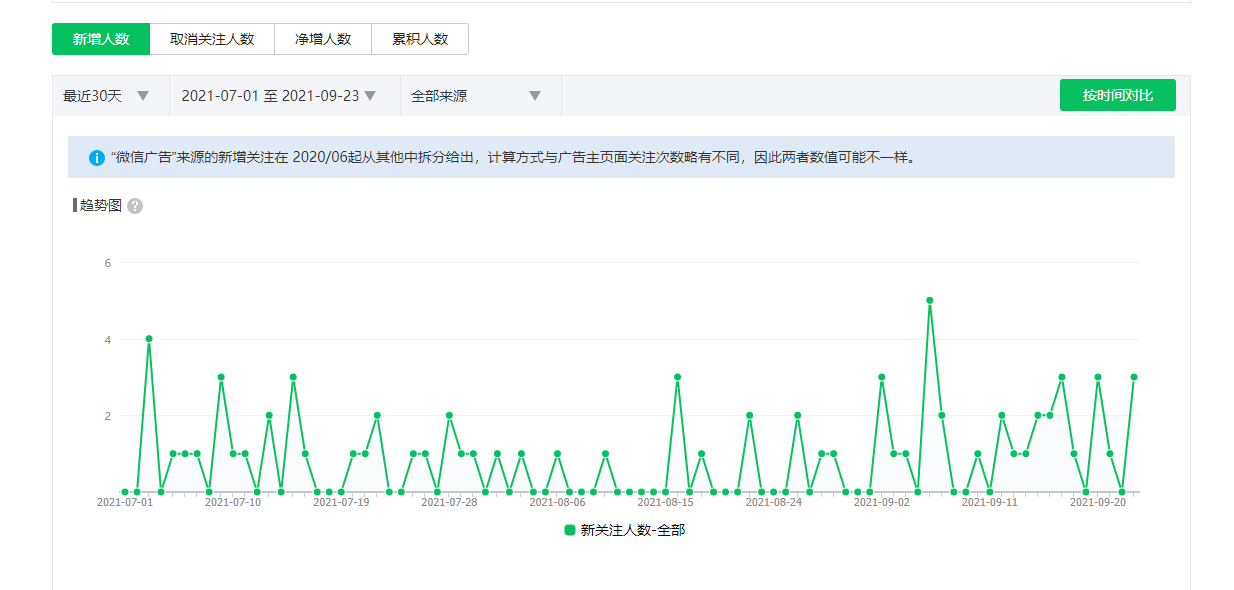Open the 取消关注人数 tab
This screenshot has height=590, width=1234.
pyautogui.click(x=212, y=39)
